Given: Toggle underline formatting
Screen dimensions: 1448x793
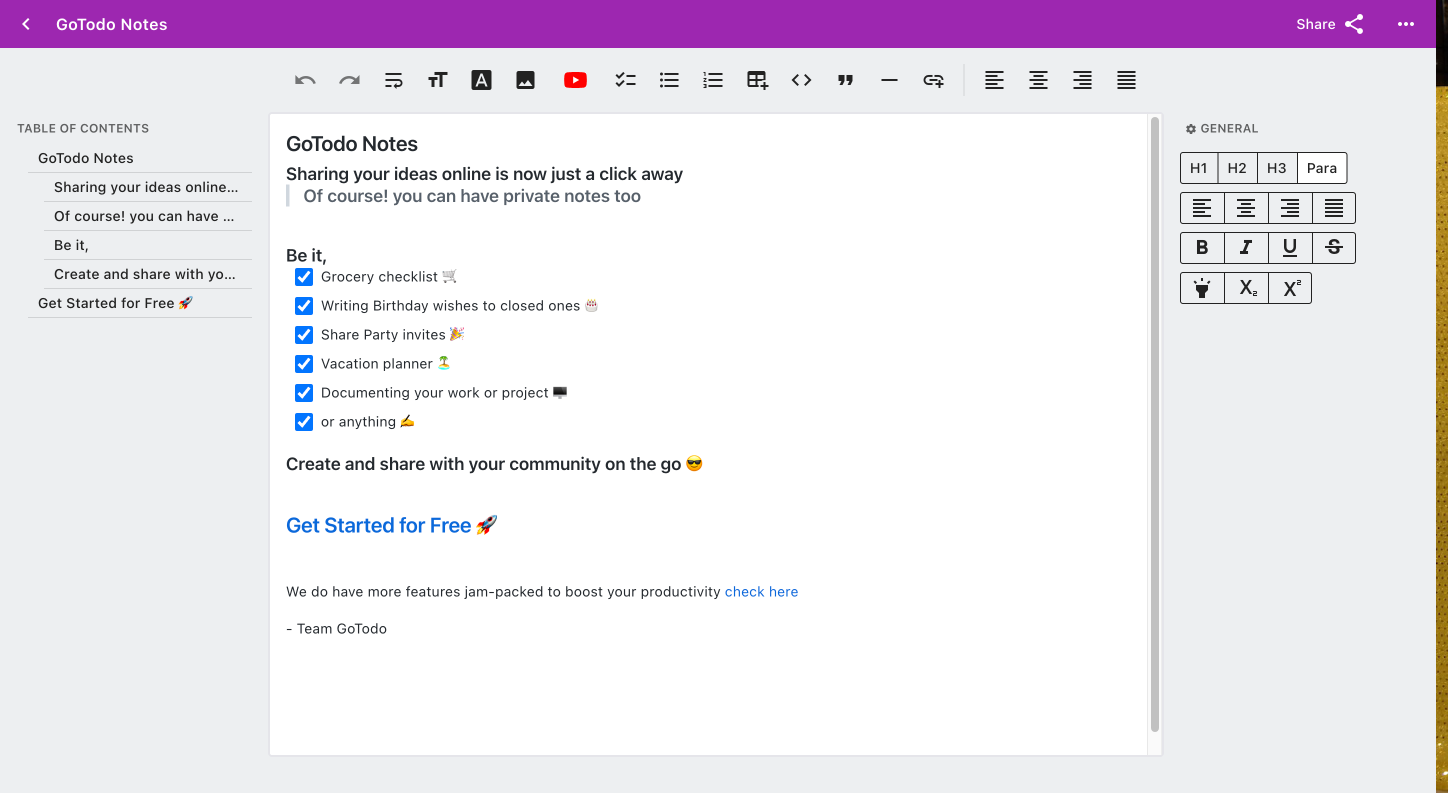Looking at the screenshot, I should coord(1290,248).
